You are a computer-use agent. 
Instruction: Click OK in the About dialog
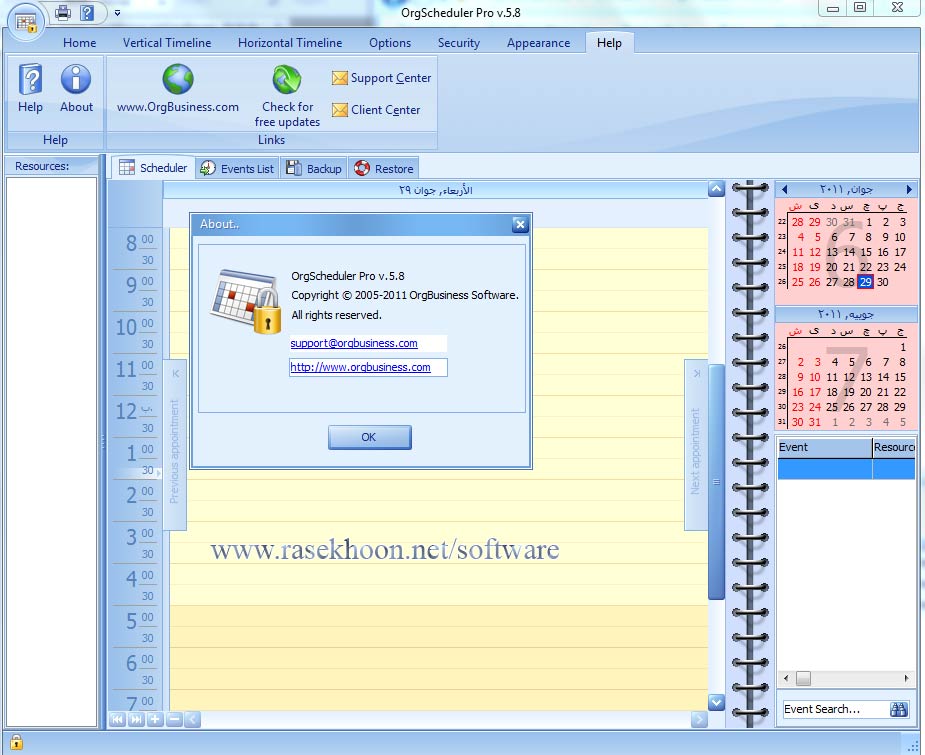(x=369, y=437)
